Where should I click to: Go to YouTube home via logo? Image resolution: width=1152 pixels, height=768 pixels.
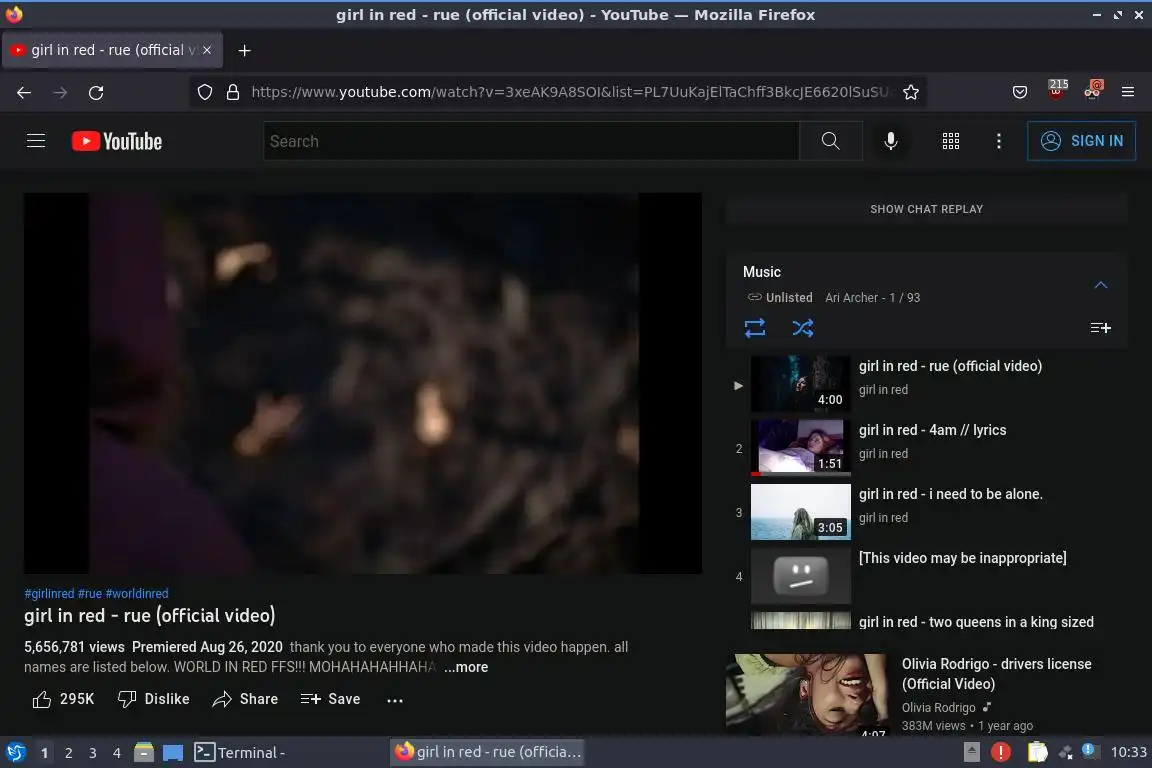(117, 141)
